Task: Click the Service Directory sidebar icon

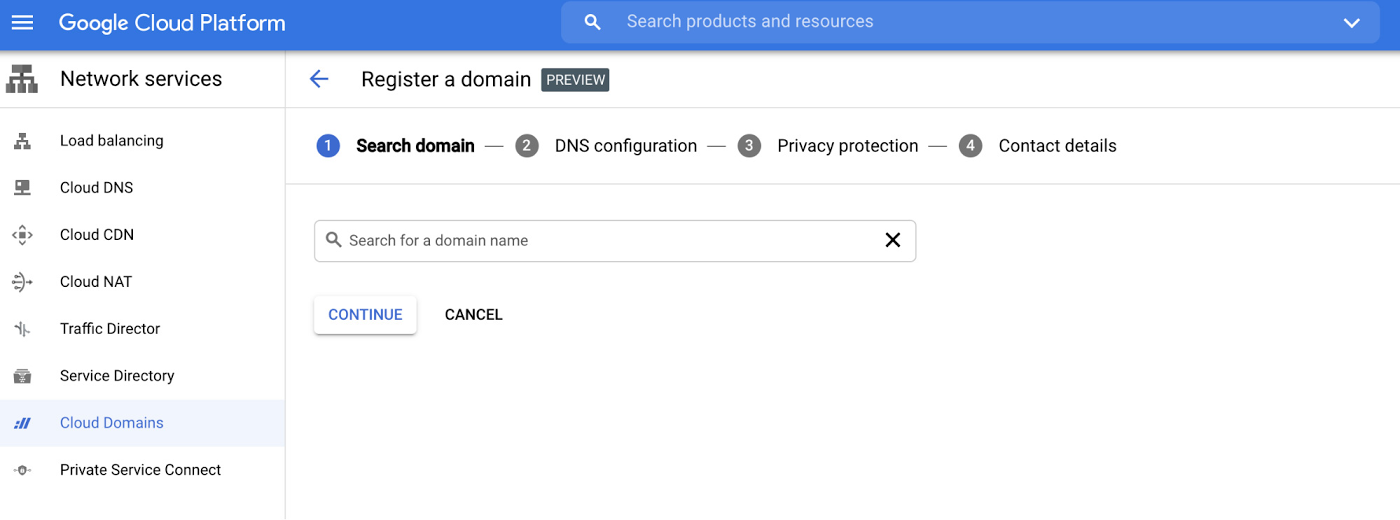Action: point(22,376)
